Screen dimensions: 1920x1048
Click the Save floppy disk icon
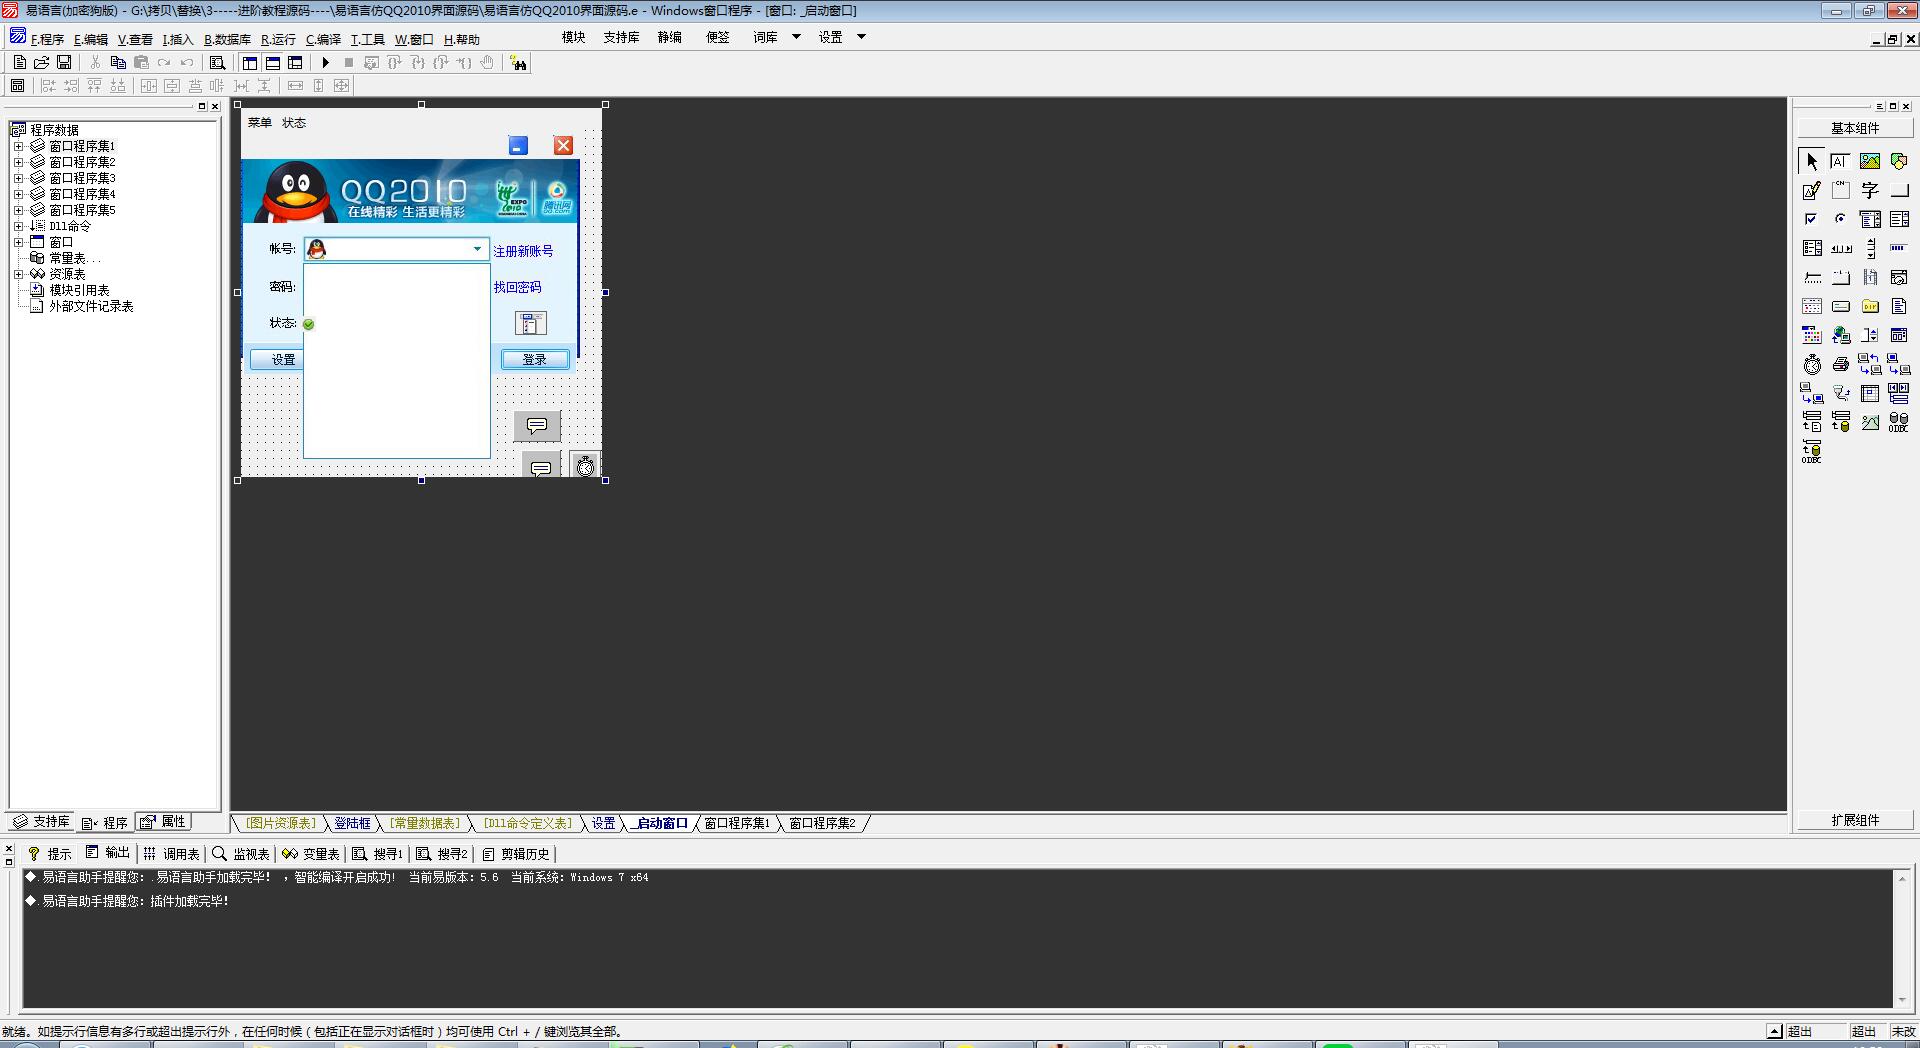point(64,62)
